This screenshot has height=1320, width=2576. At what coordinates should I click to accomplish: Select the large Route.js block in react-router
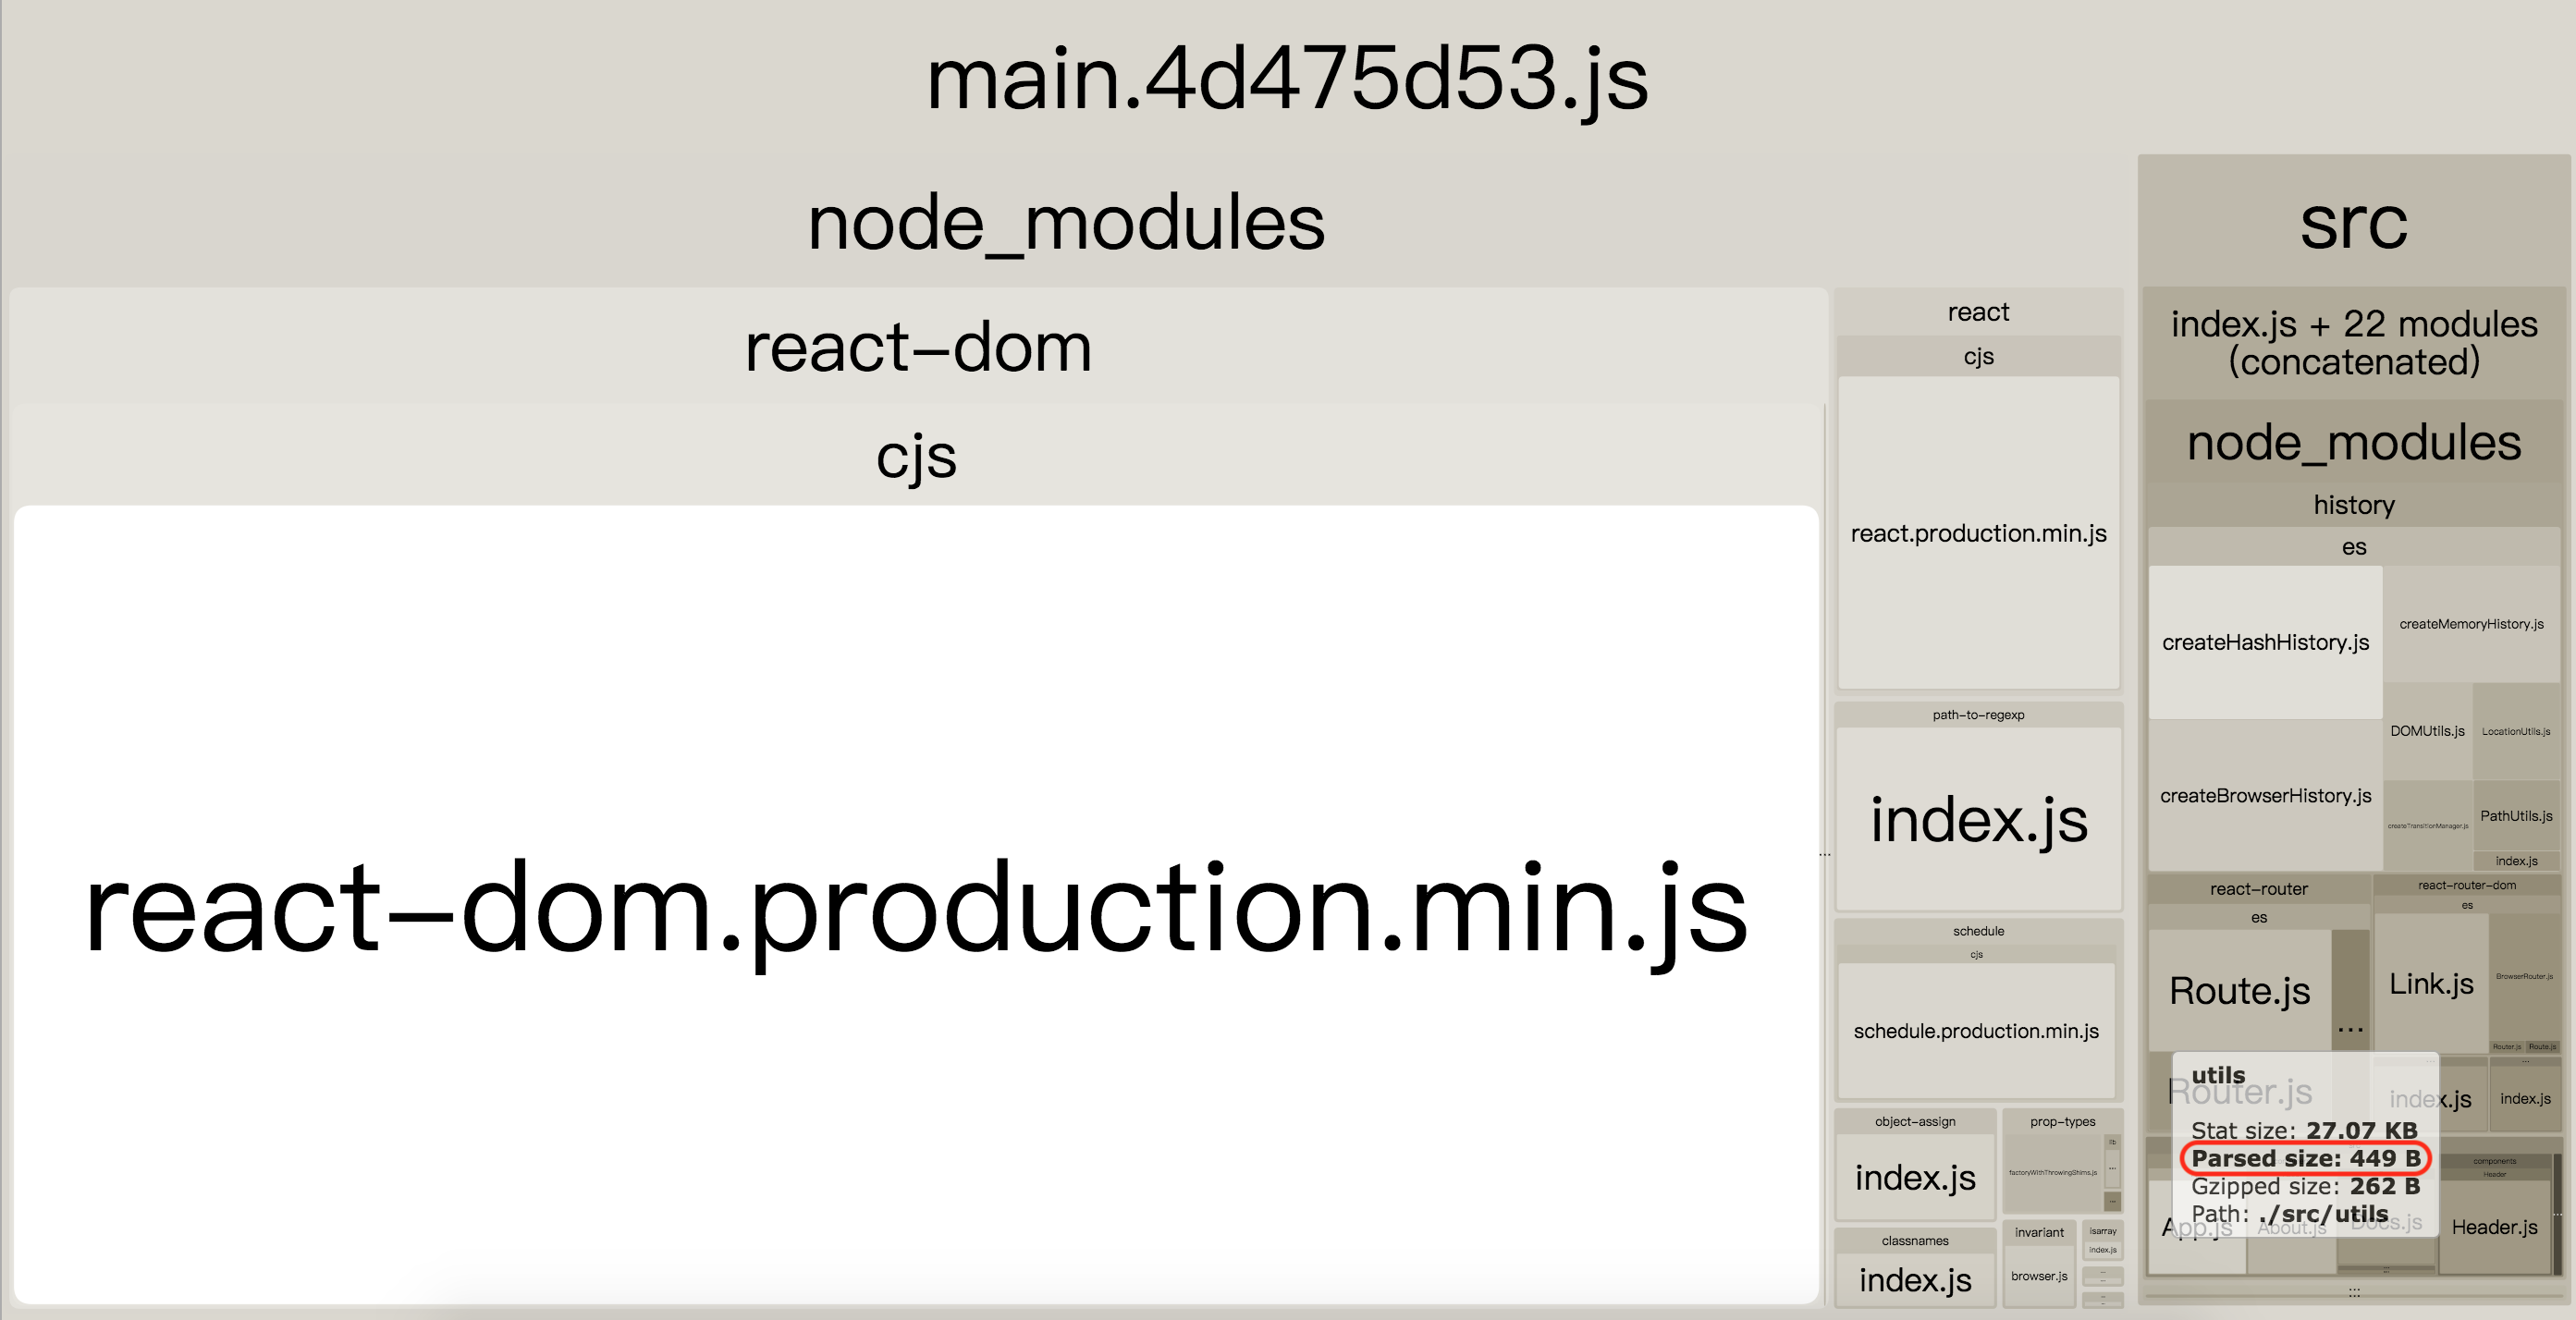coord(2239,991)
